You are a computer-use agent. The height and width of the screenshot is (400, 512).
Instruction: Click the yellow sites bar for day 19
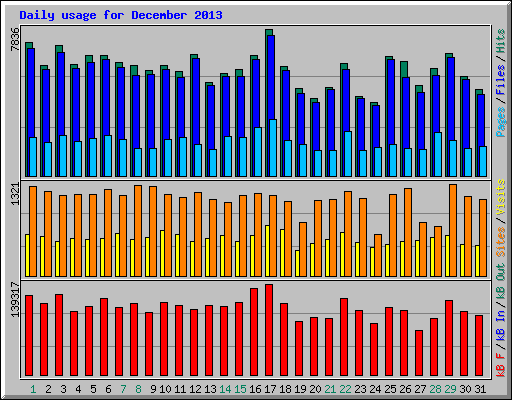(x=297, y=263)
